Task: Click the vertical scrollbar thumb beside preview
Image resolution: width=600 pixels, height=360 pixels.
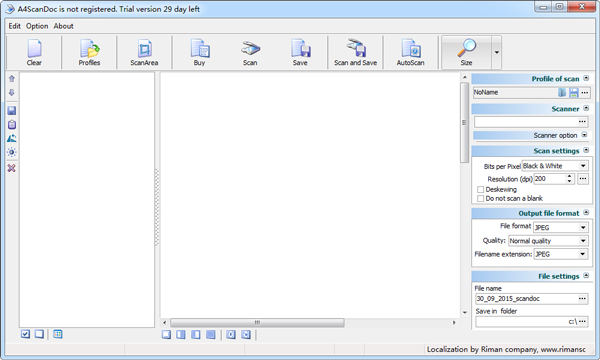Action: pos(465,122)
